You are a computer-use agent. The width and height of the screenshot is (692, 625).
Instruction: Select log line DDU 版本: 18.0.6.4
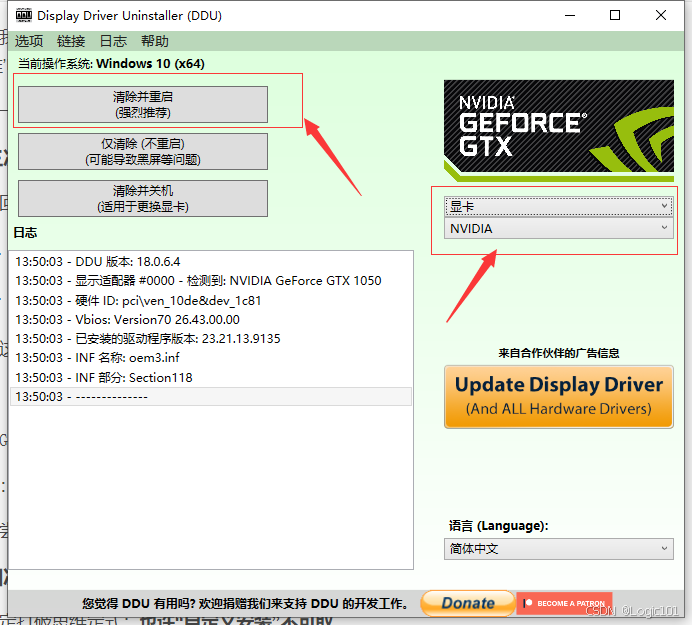click(211, 262)
